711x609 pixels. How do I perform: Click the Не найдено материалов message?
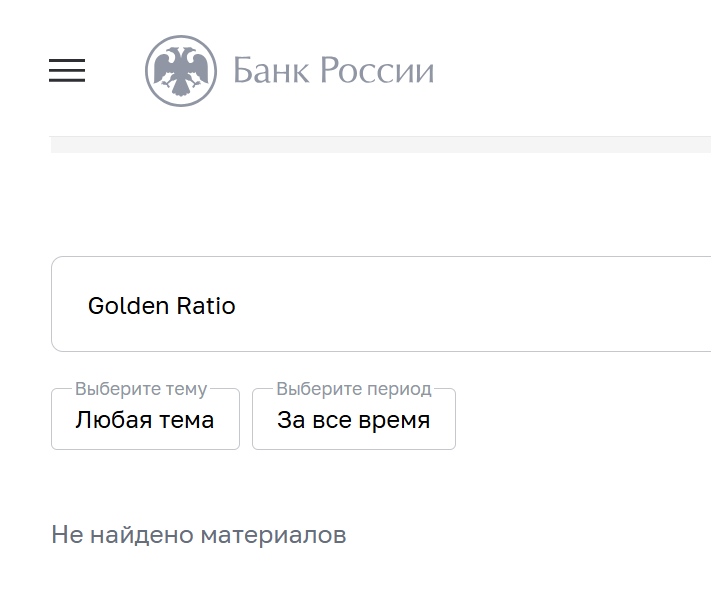[x=198, y=535]
